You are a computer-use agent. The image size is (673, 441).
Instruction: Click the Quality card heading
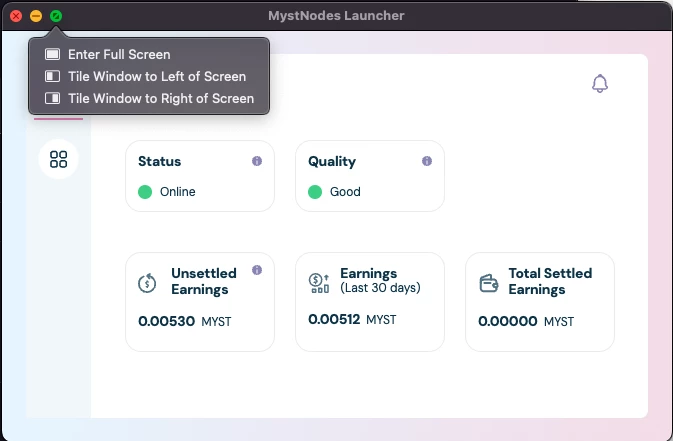[x=332, y=161]
